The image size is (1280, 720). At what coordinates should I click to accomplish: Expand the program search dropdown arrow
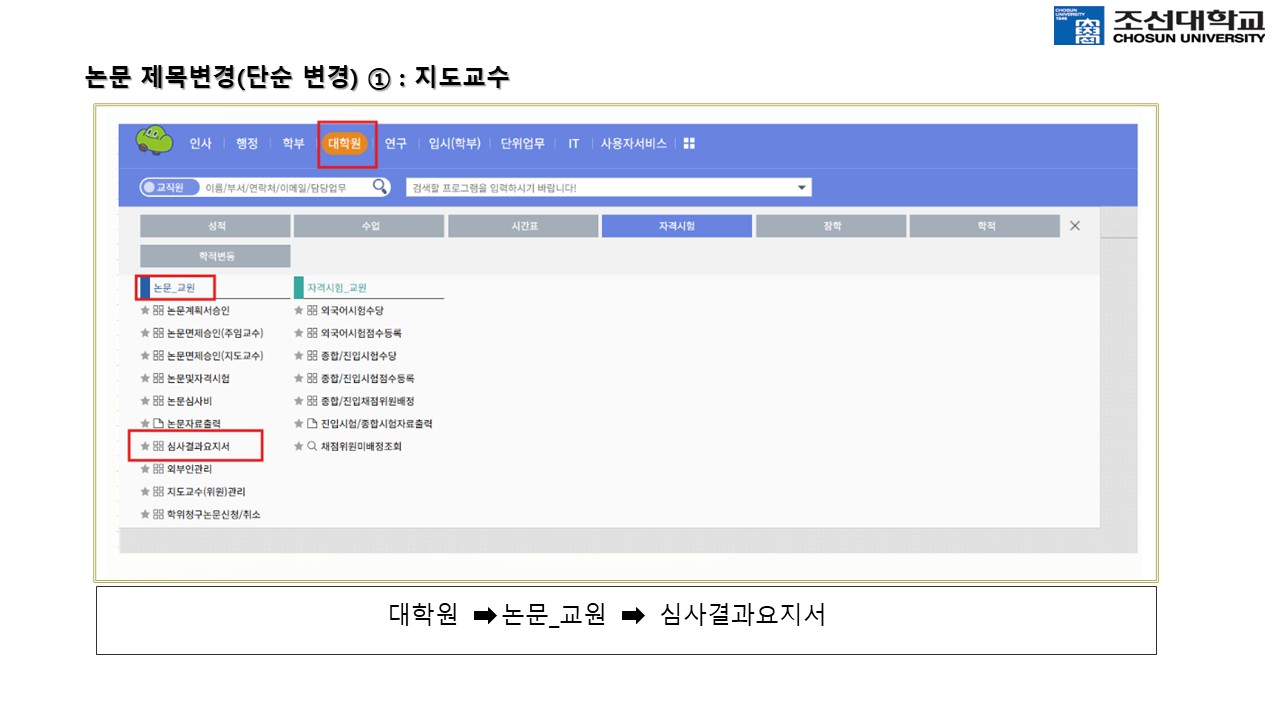tap(801, 188)
